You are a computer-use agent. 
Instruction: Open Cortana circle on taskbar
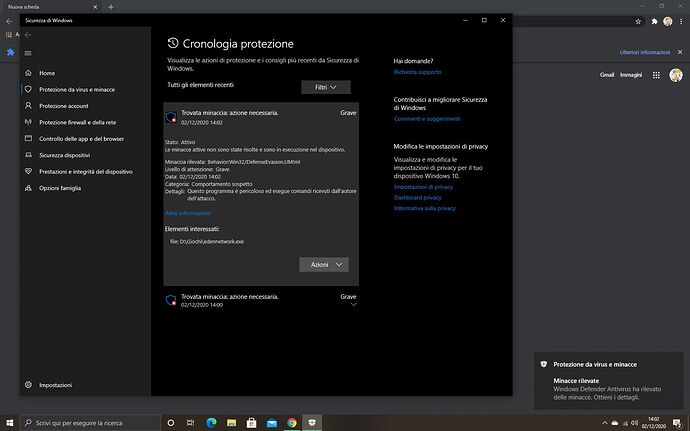[171, 423]
